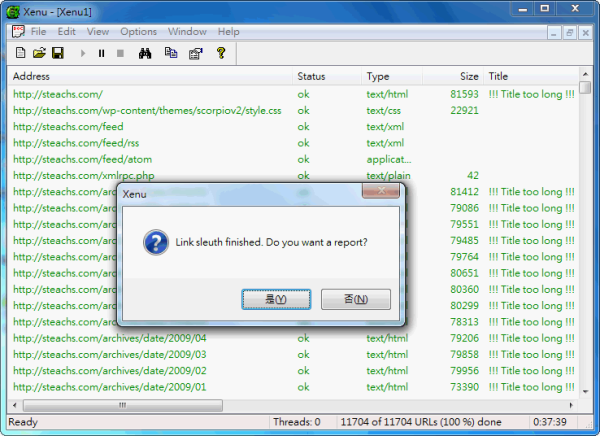
Task: Click the size value 81593
Action: [x=464, y=94]
